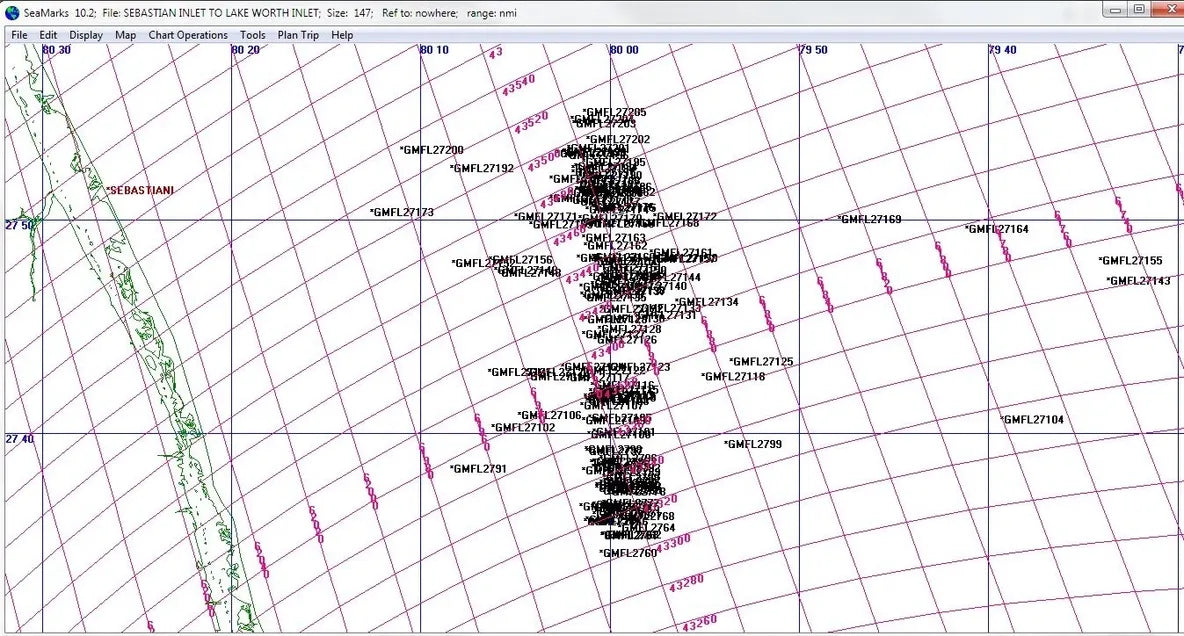This screenshot has height=636, width=1184.
Task: Select waypoint GMFL27106
Action: coord(550,415)
